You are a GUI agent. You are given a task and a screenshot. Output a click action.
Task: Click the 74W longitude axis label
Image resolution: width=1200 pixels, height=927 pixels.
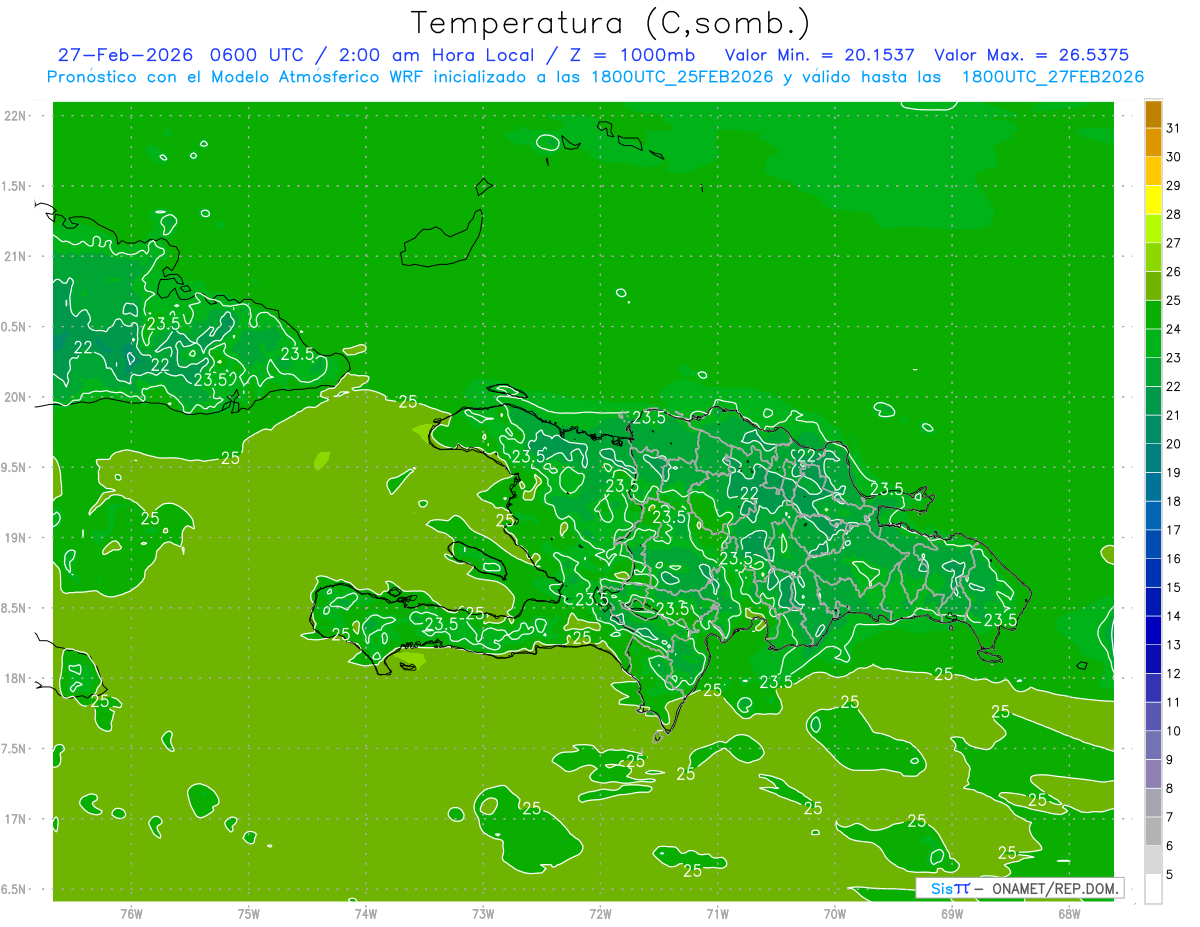tap(366, 914)
